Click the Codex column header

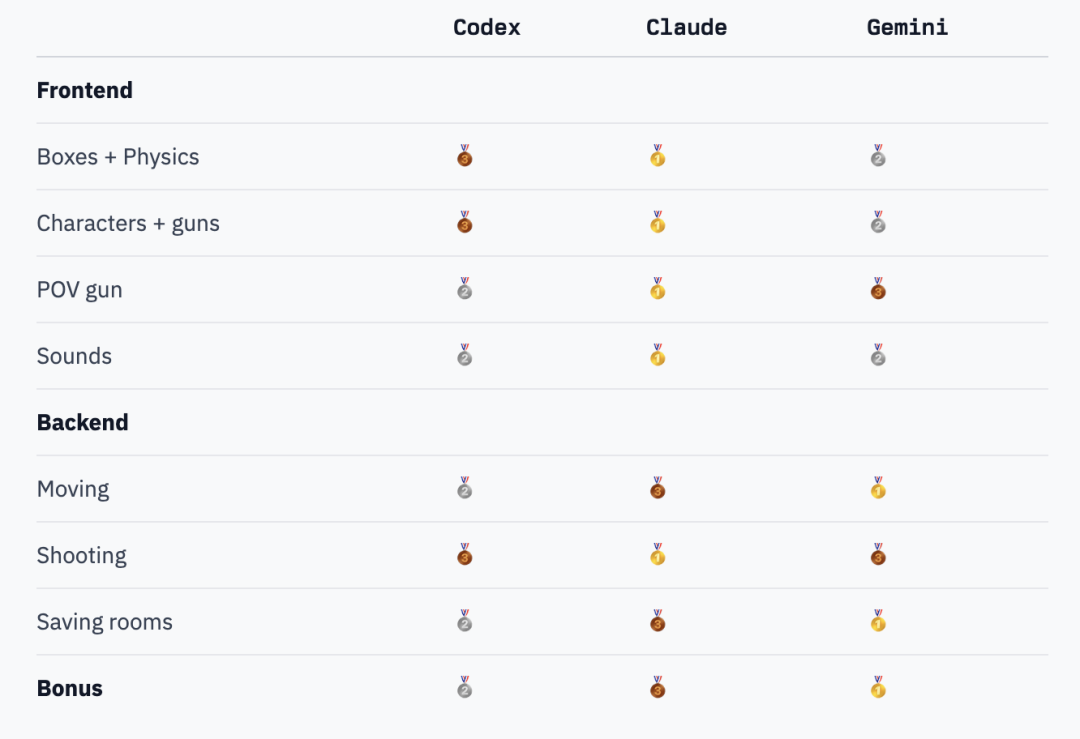pyautogui.click(x=487, y=28)
